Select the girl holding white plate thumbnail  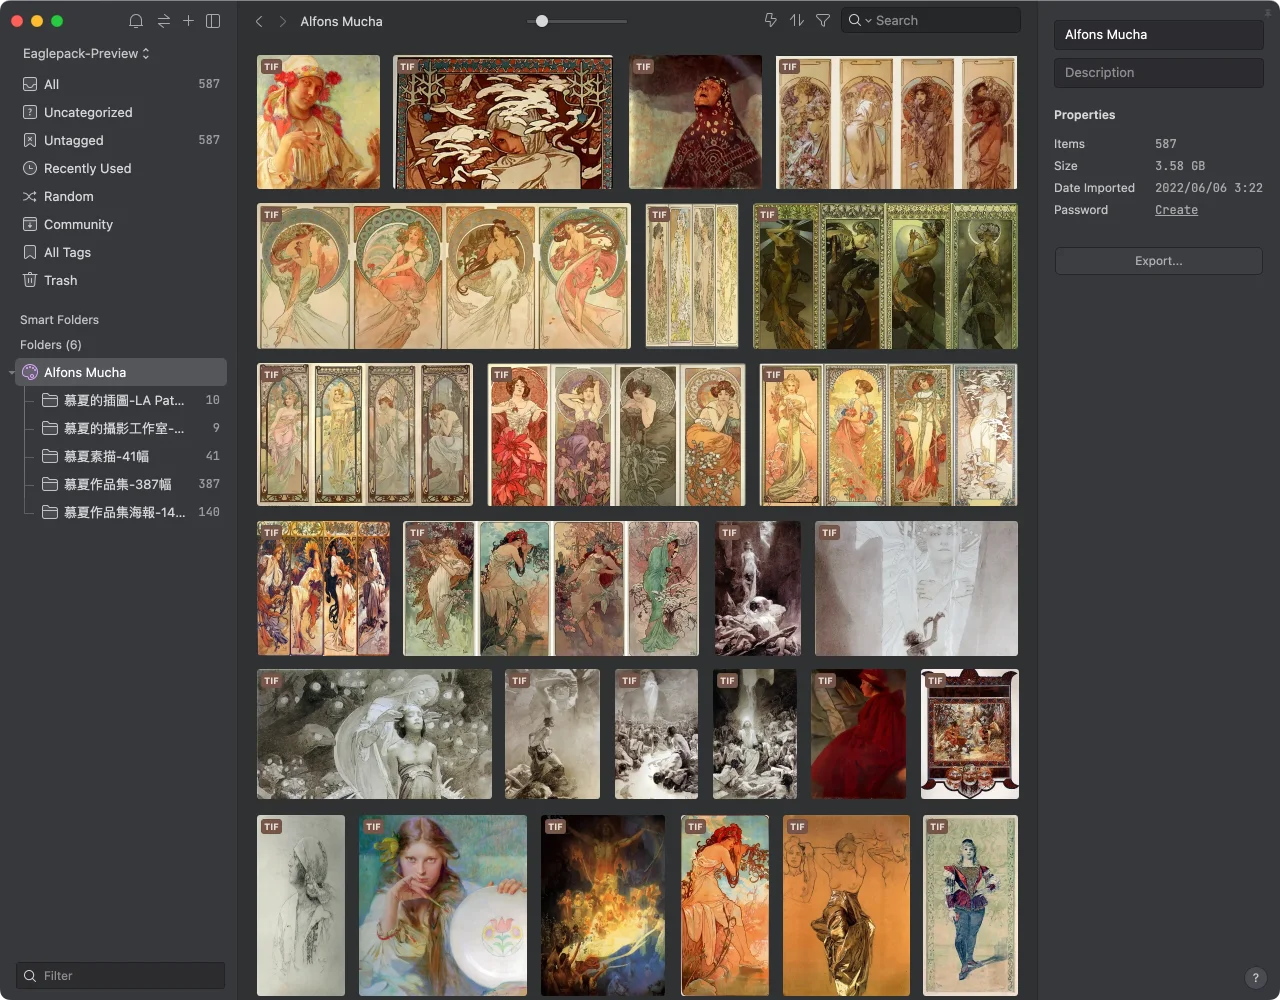pyautogui.click(x=443, y=905)
